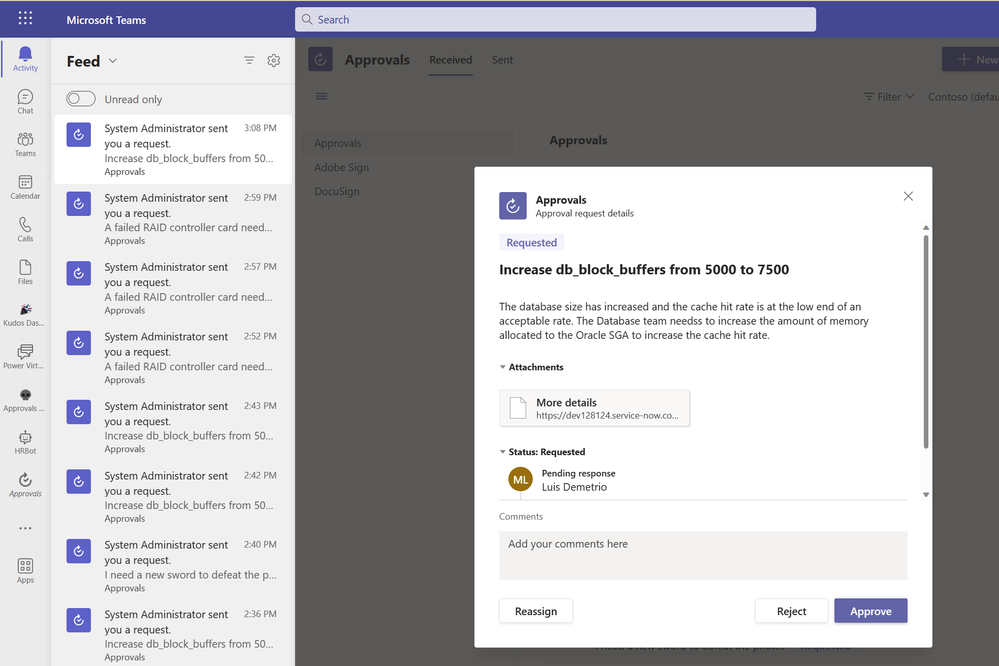Click the feed filter icon
The height and width of the screenshot is (666, 999).
click(249, 60)
